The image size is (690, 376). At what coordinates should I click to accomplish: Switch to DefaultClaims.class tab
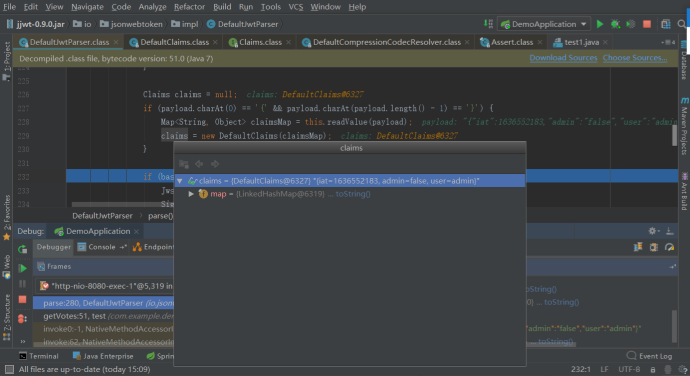[x=174, y=42]
